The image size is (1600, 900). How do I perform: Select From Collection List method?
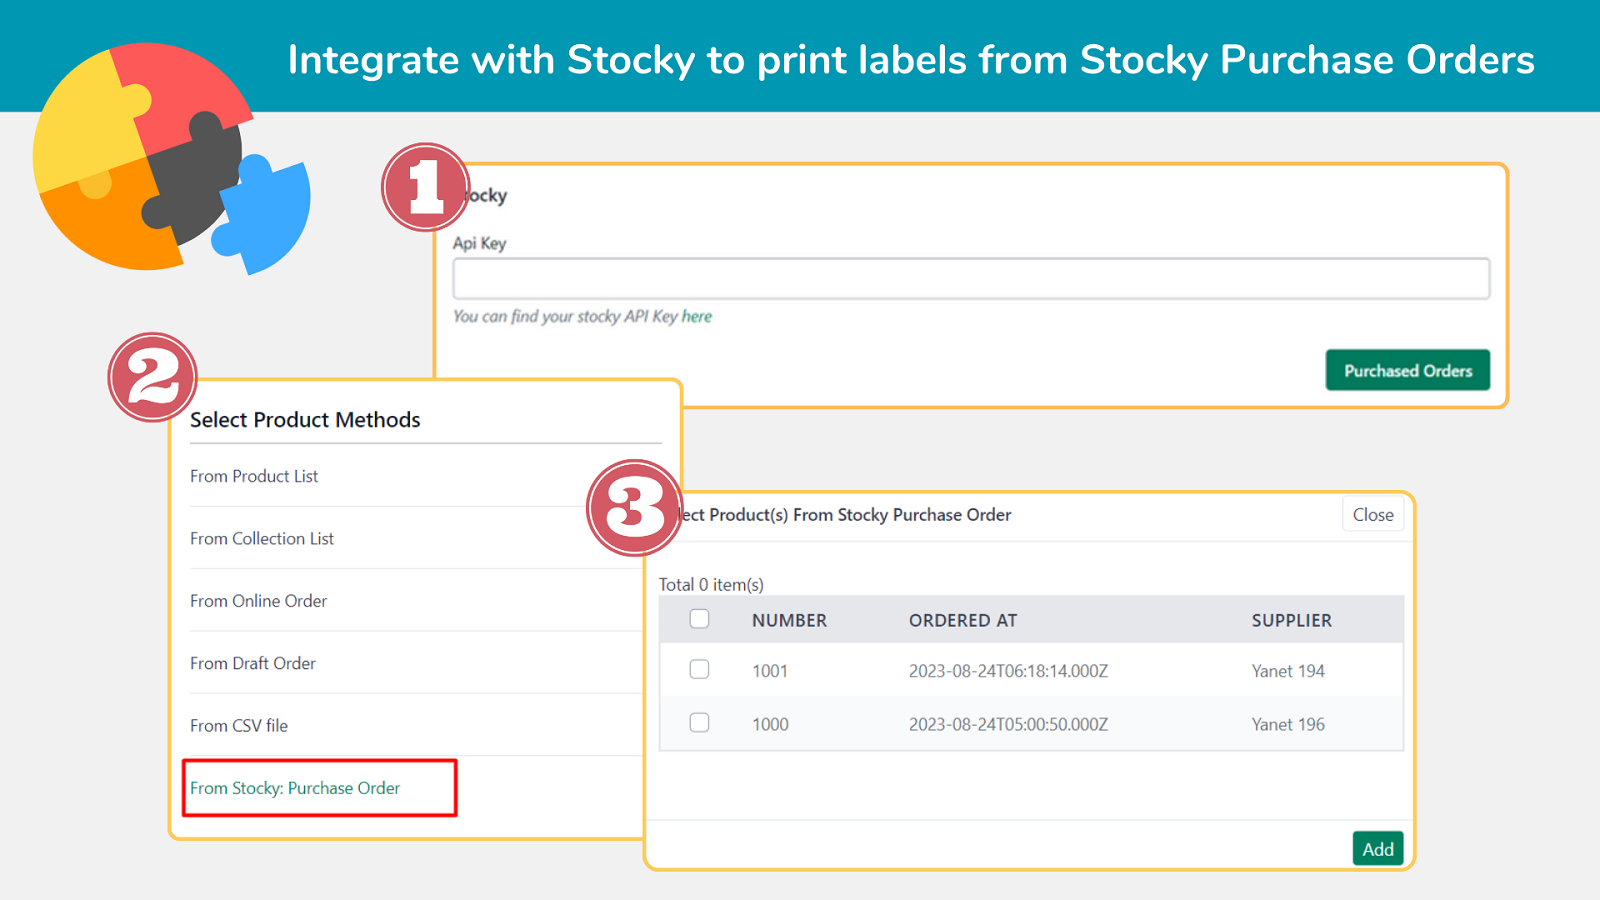tap(261, 538)
